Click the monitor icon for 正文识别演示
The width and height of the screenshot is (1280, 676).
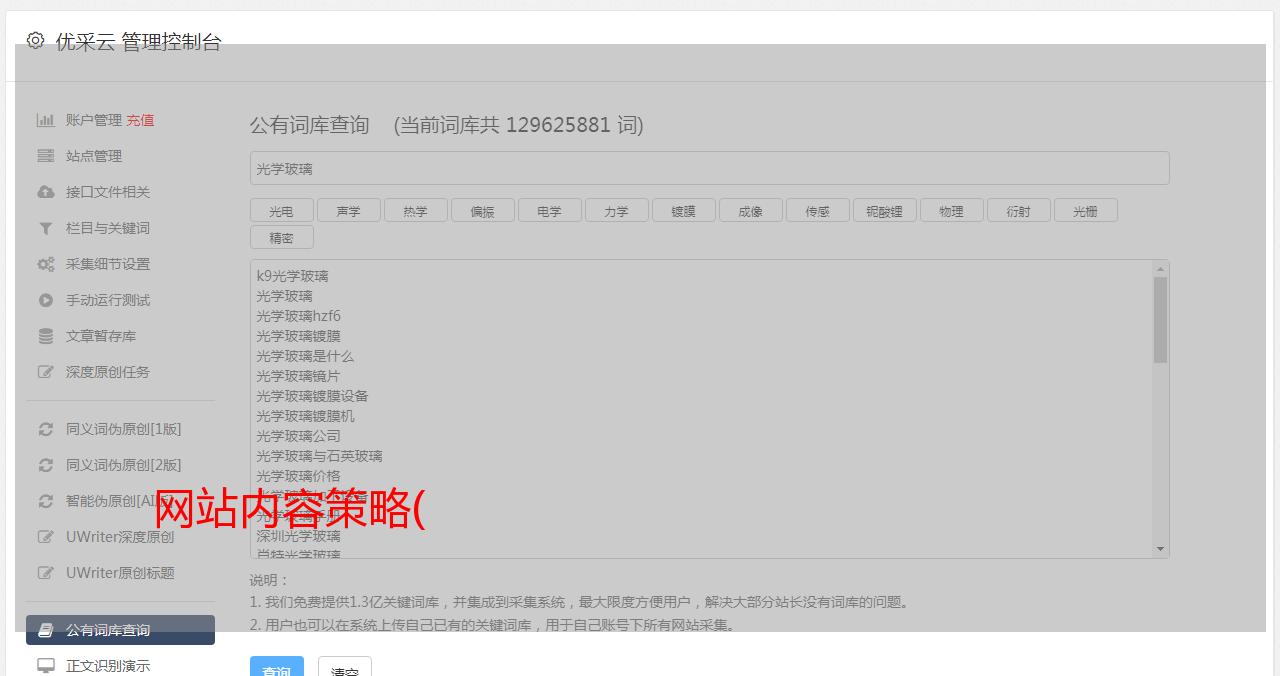46,665
